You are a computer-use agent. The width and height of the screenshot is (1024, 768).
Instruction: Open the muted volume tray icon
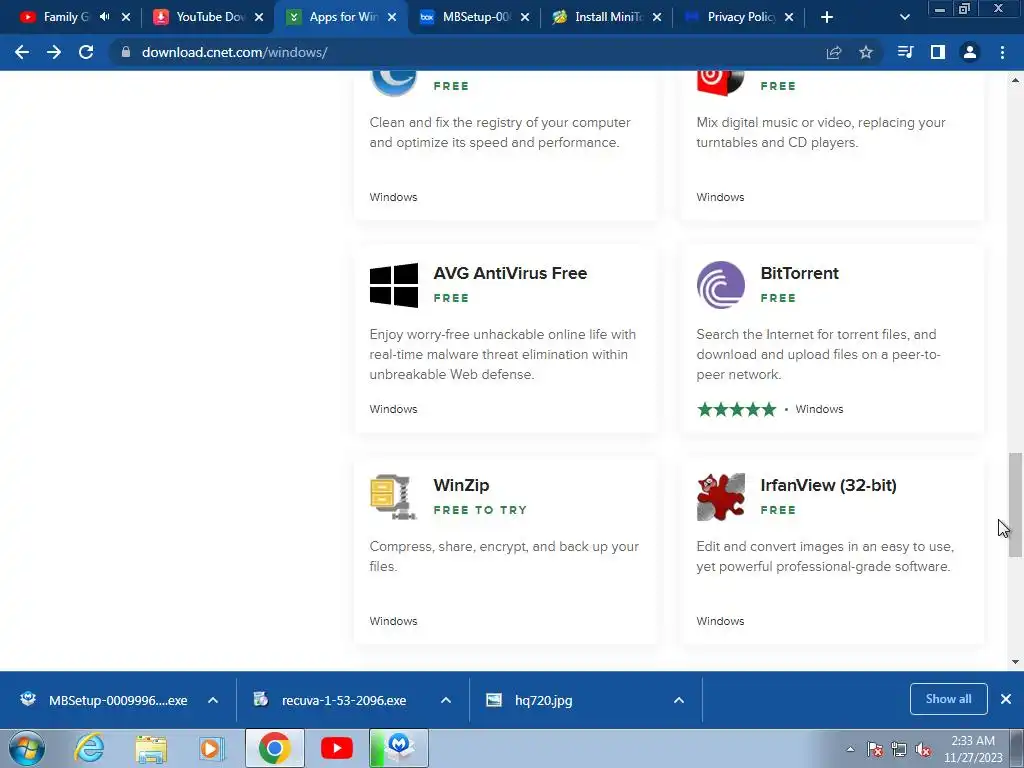923,749
